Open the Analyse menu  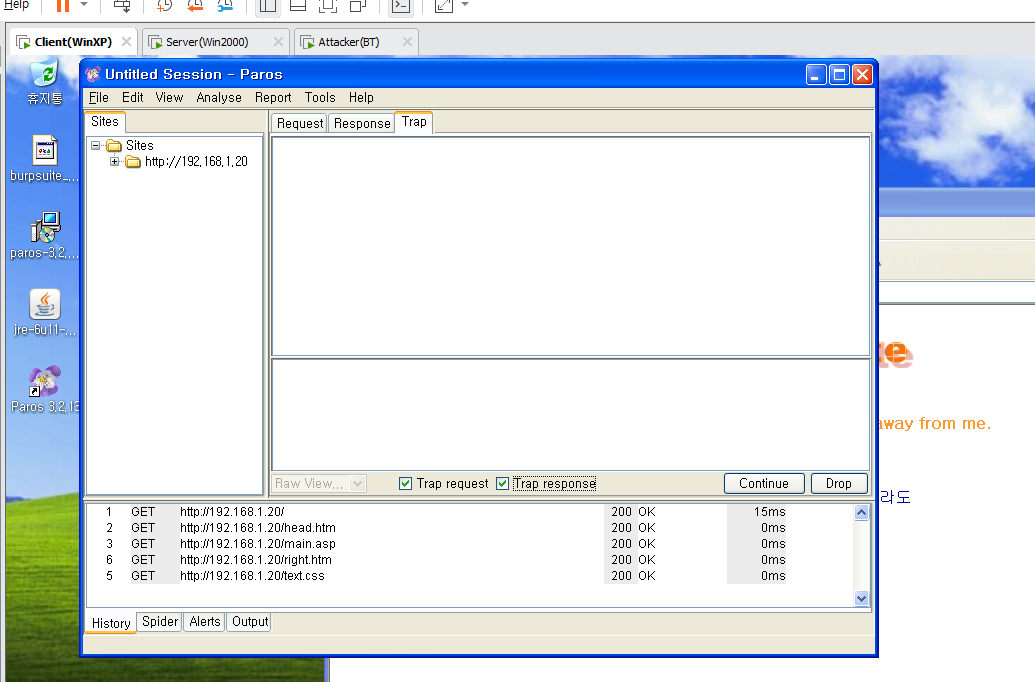(219, 98)
